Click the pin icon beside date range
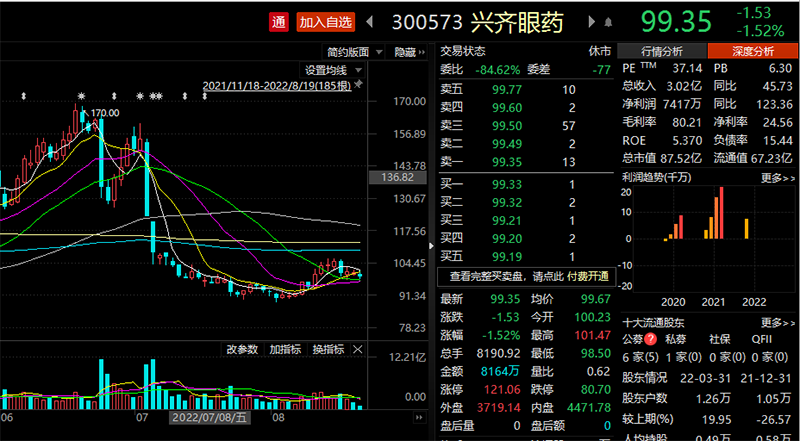The height and width of the screenshot is (441, 800). tap(360, 87)
